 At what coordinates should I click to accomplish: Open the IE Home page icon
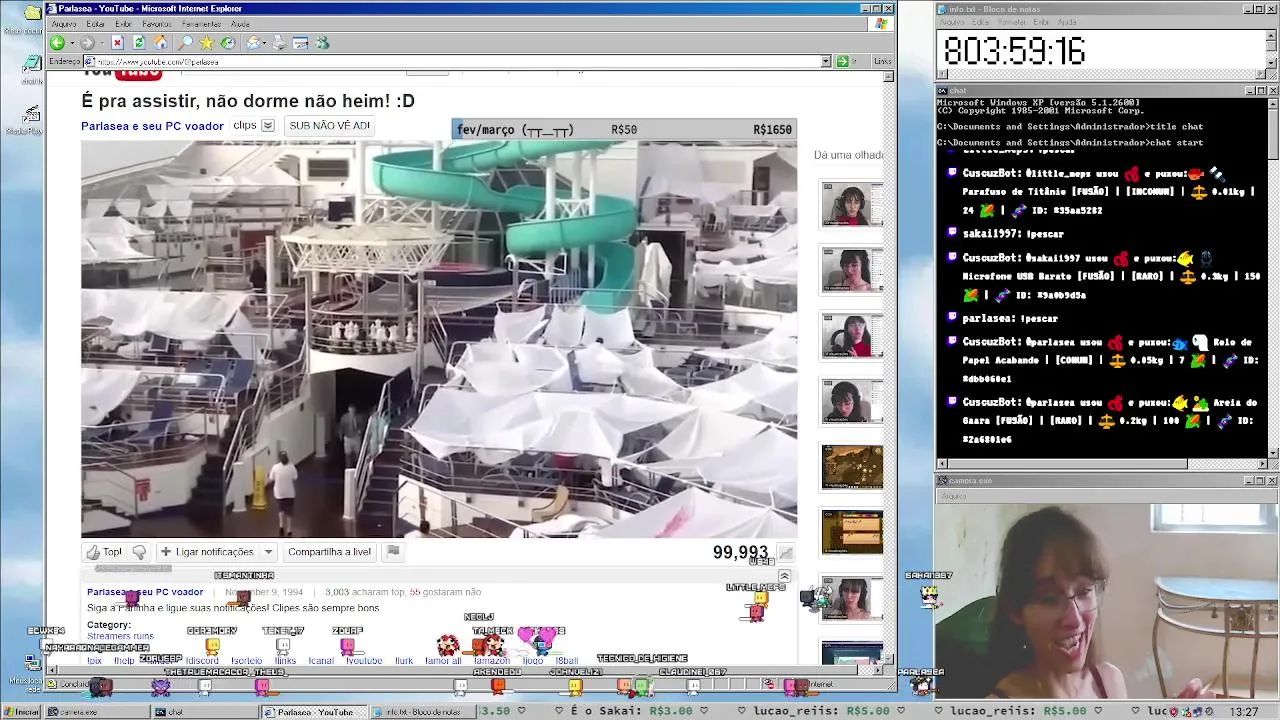coord(160,43)
